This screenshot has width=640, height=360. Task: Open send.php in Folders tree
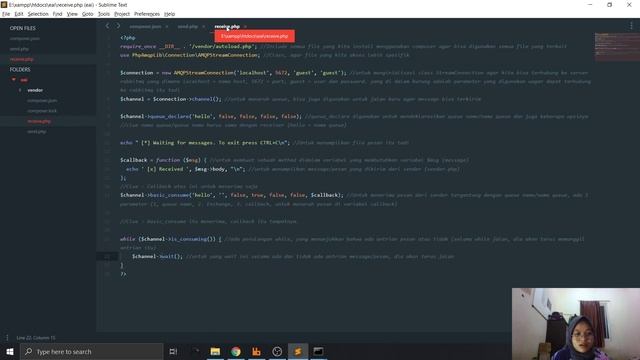37,131
